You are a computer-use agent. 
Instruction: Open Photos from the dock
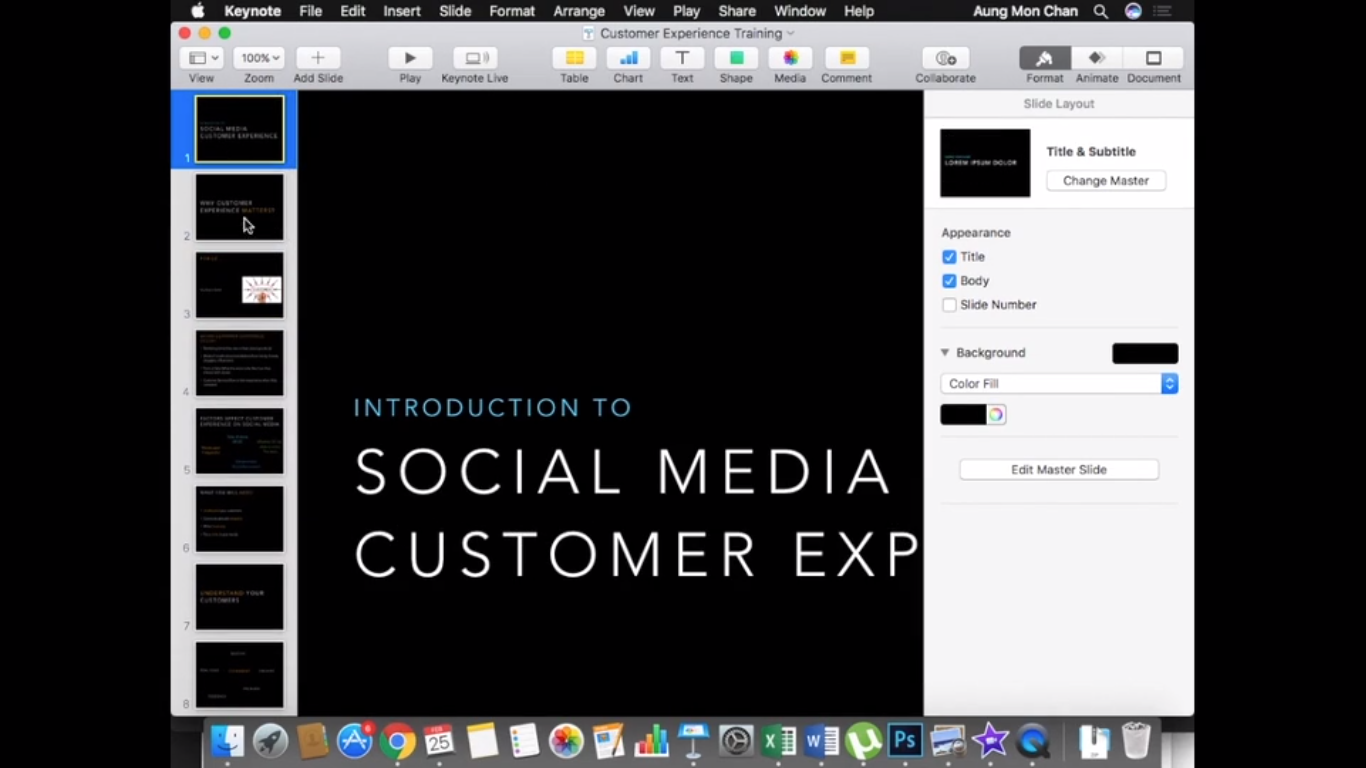[x=566, y=741]
